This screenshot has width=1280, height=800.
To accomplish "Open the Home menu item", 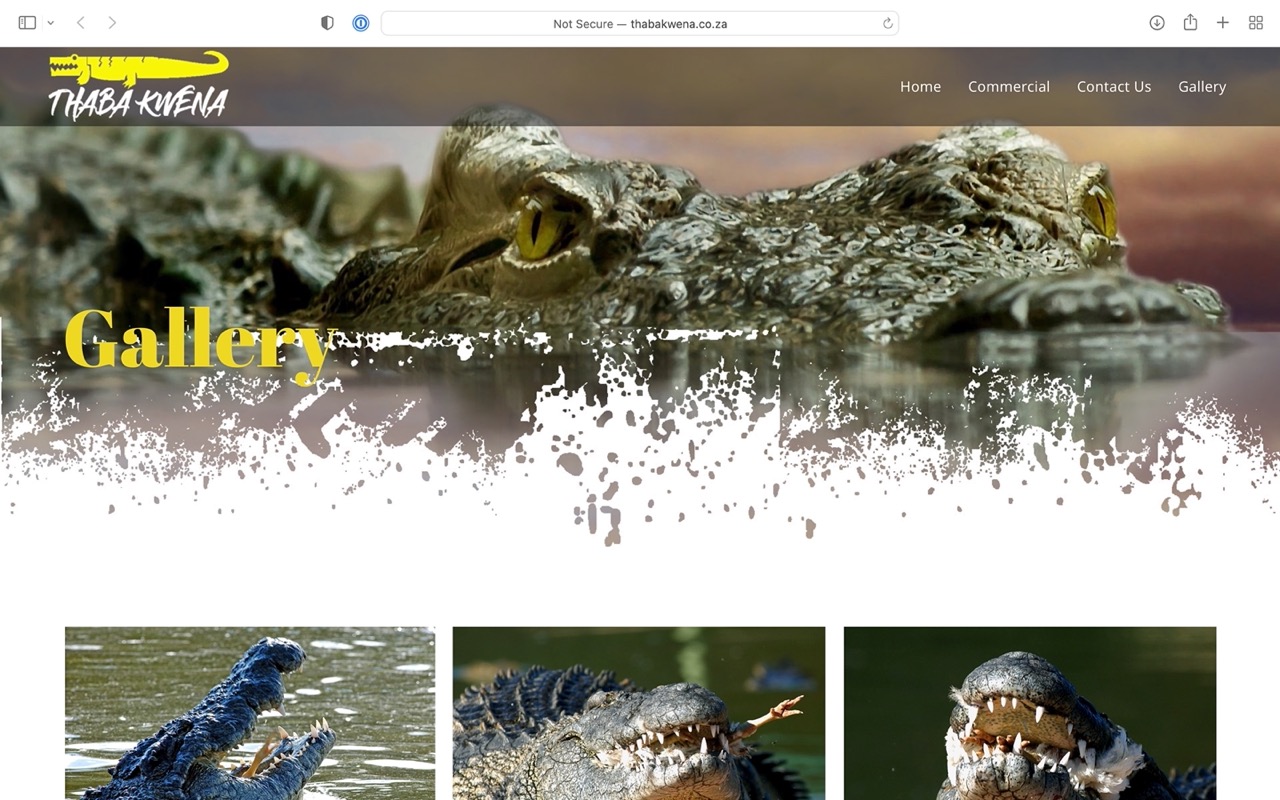I will [x=920, y=87].
